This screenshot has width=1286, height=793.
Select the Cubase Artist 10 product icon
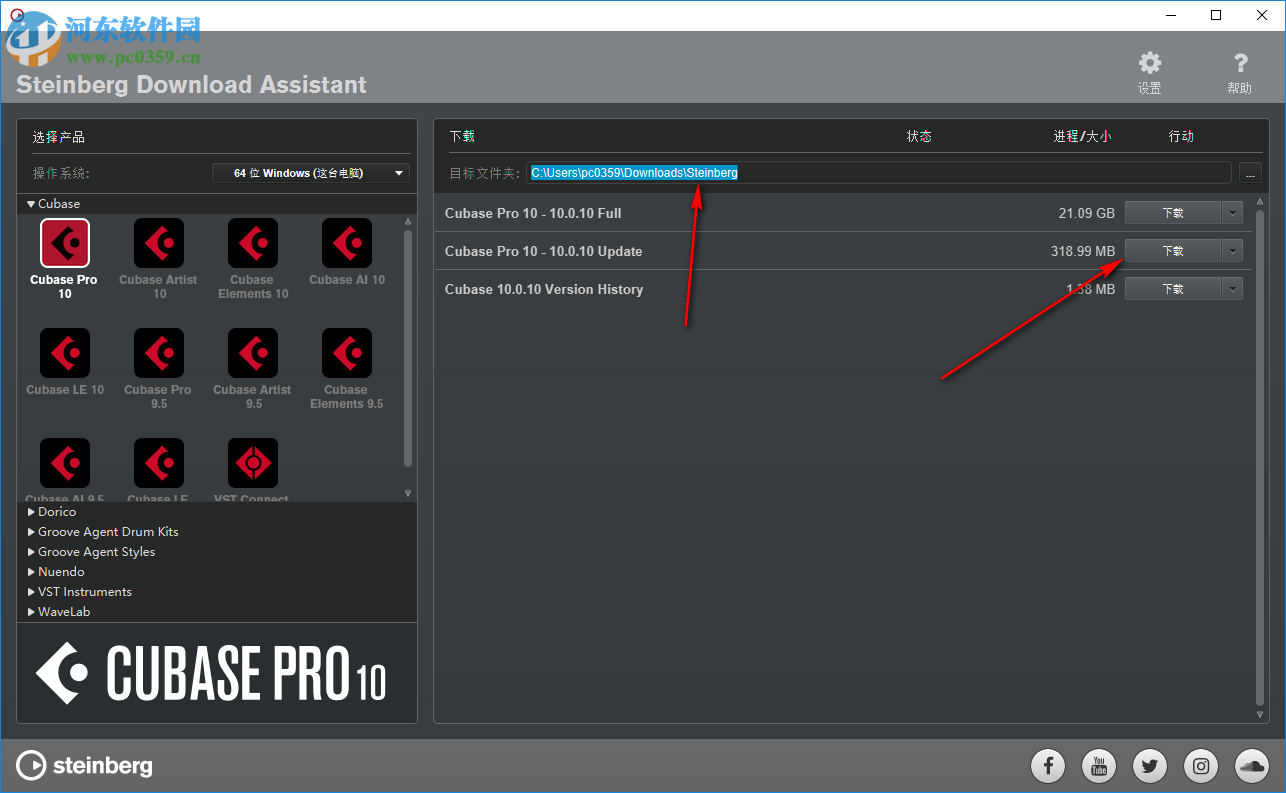click(x=158, y=243)
